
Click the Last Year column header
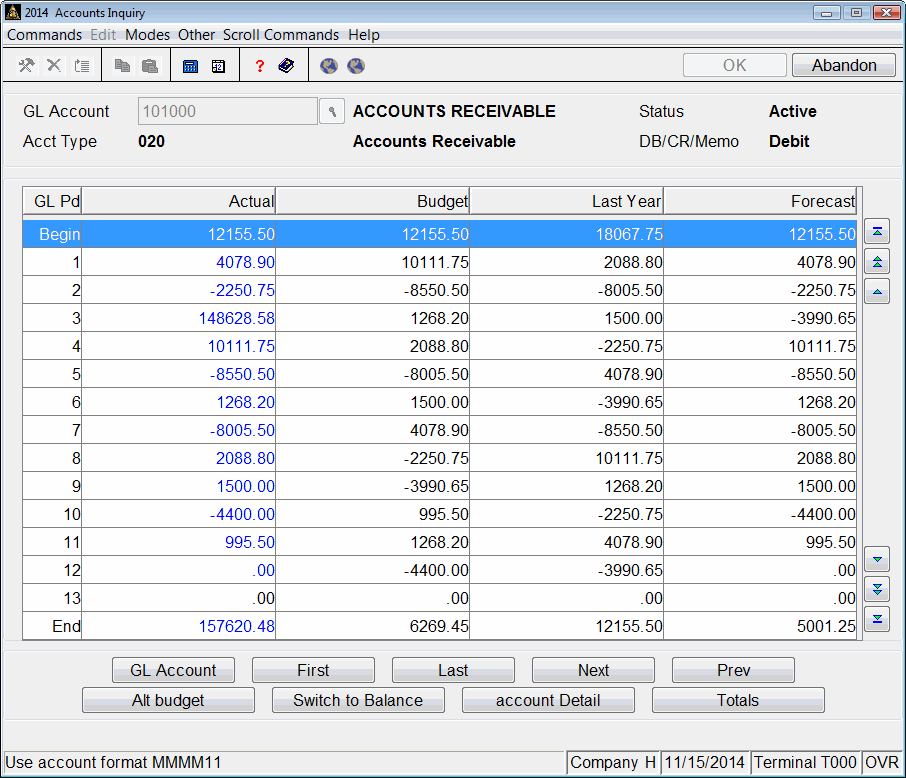click(567, 201)
